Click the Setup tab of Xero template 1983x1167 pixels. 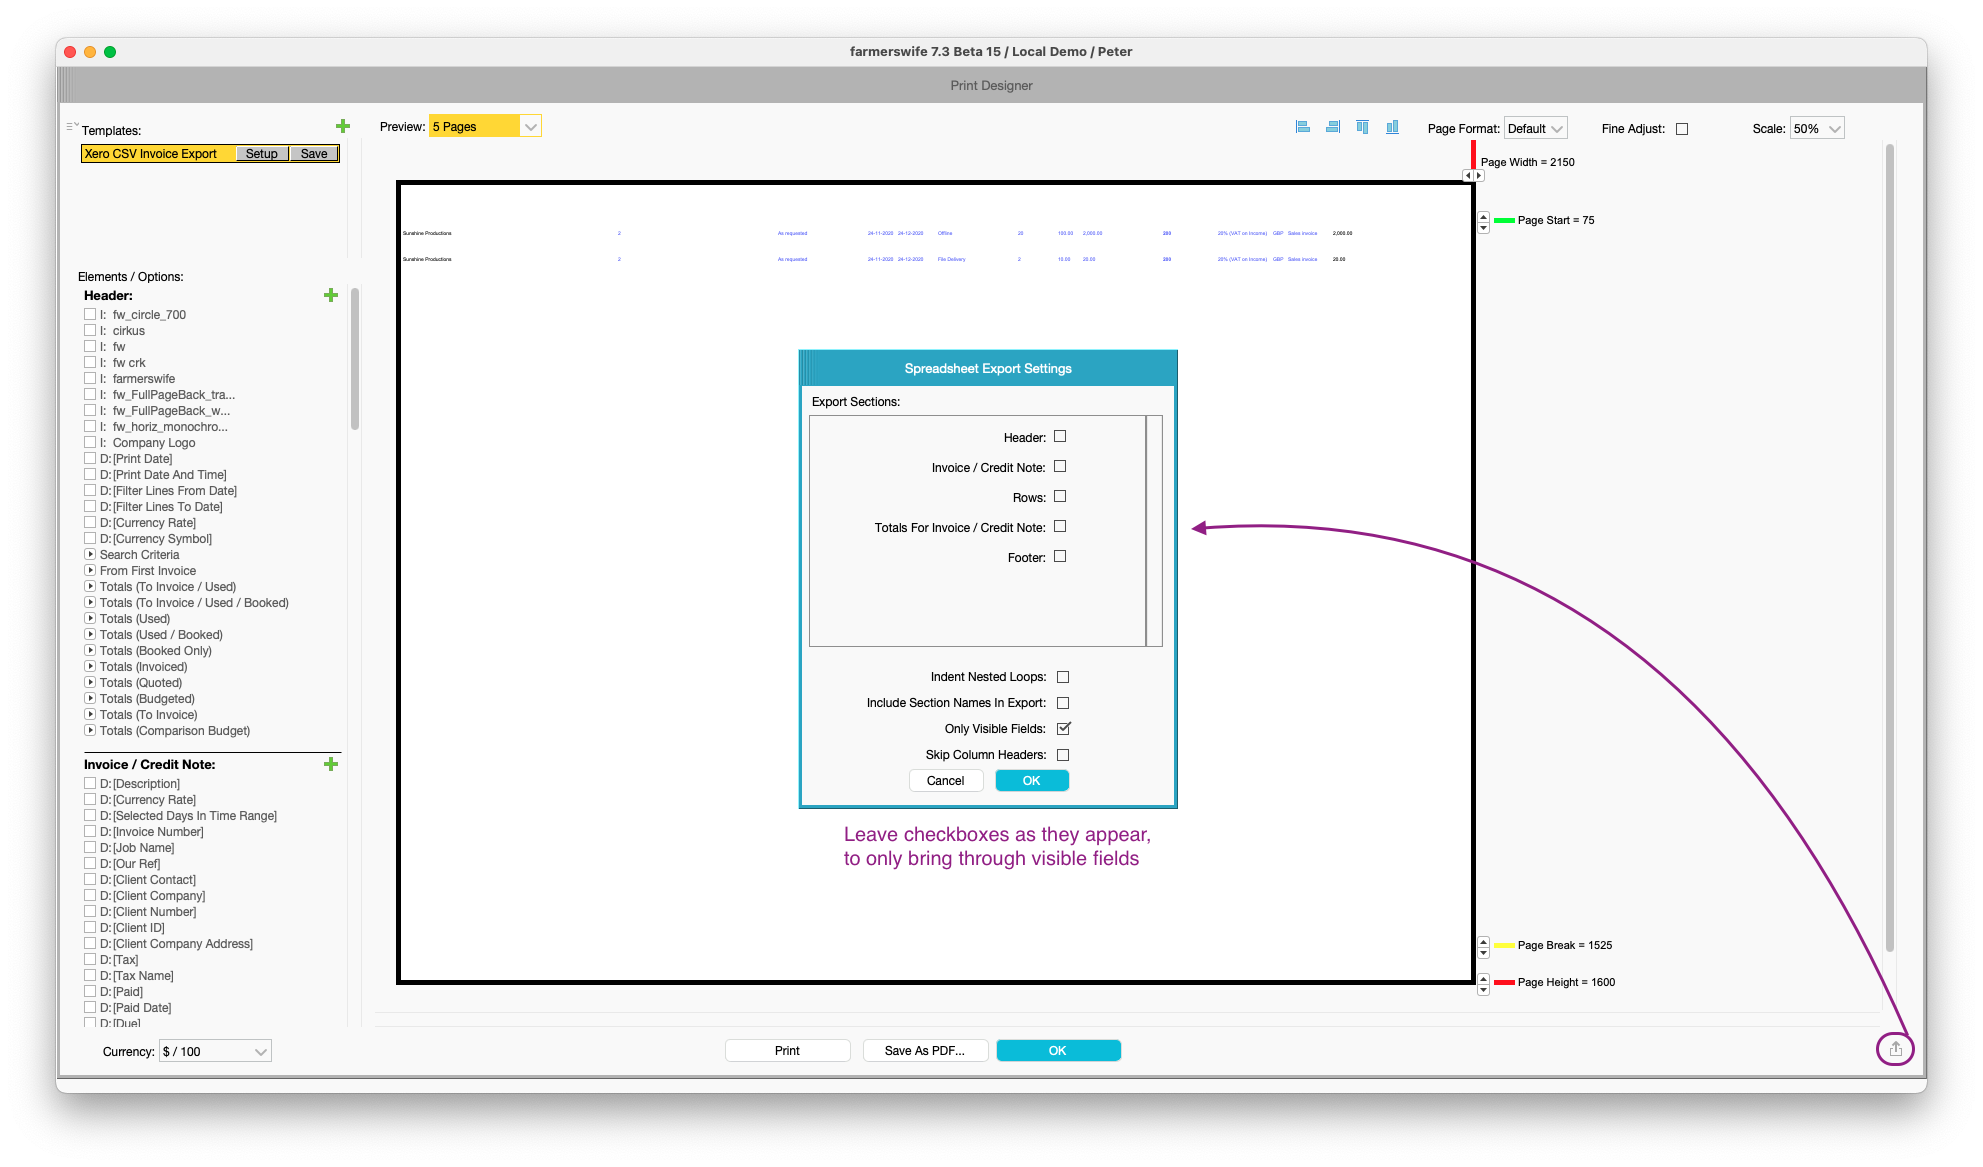262,153
